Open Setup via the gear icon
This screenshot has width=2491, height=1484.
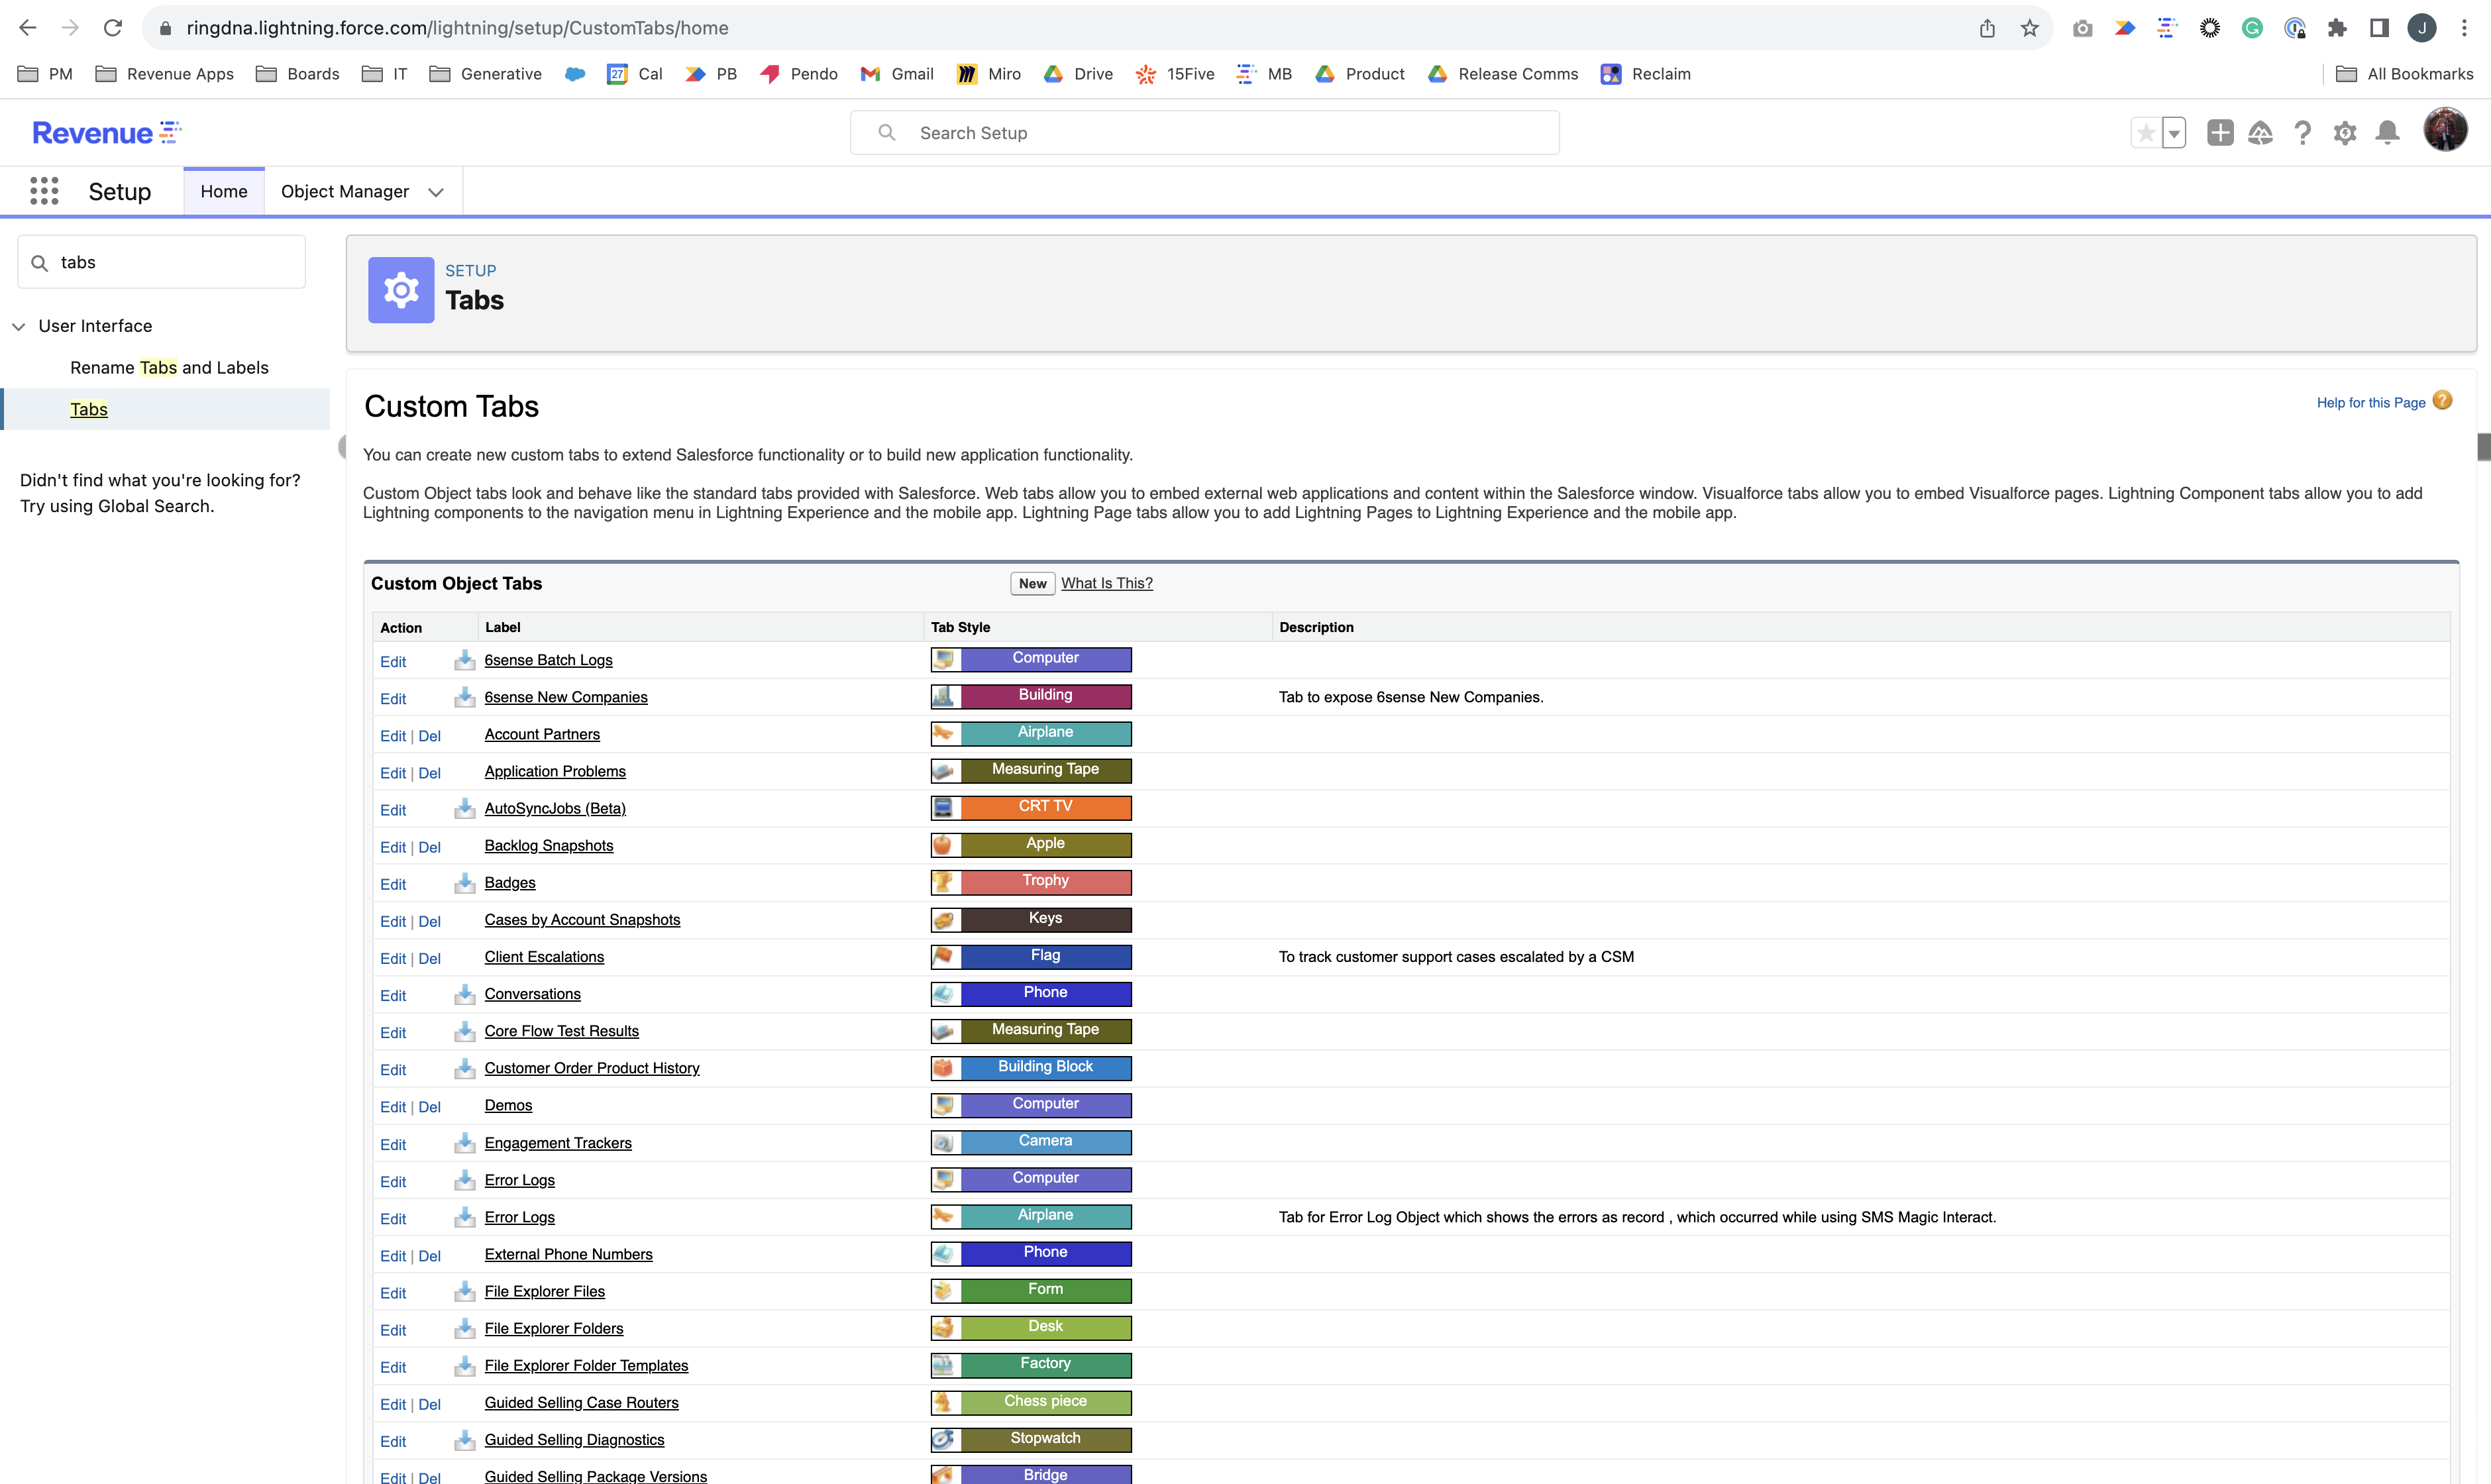pyautogui.click(x=2345, y=132)
